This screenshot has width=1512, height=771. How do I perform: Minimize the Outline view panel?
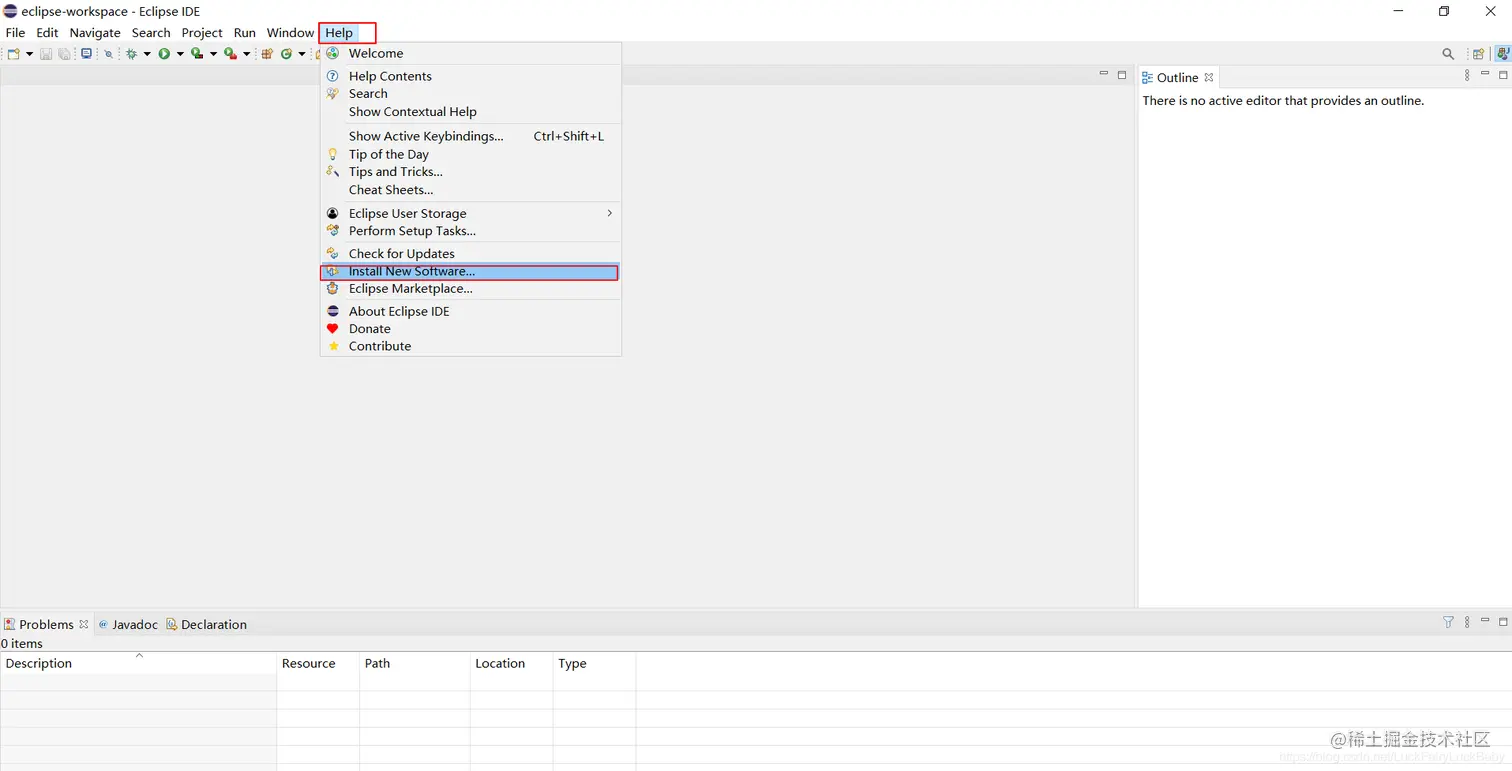pos(1485,74)
